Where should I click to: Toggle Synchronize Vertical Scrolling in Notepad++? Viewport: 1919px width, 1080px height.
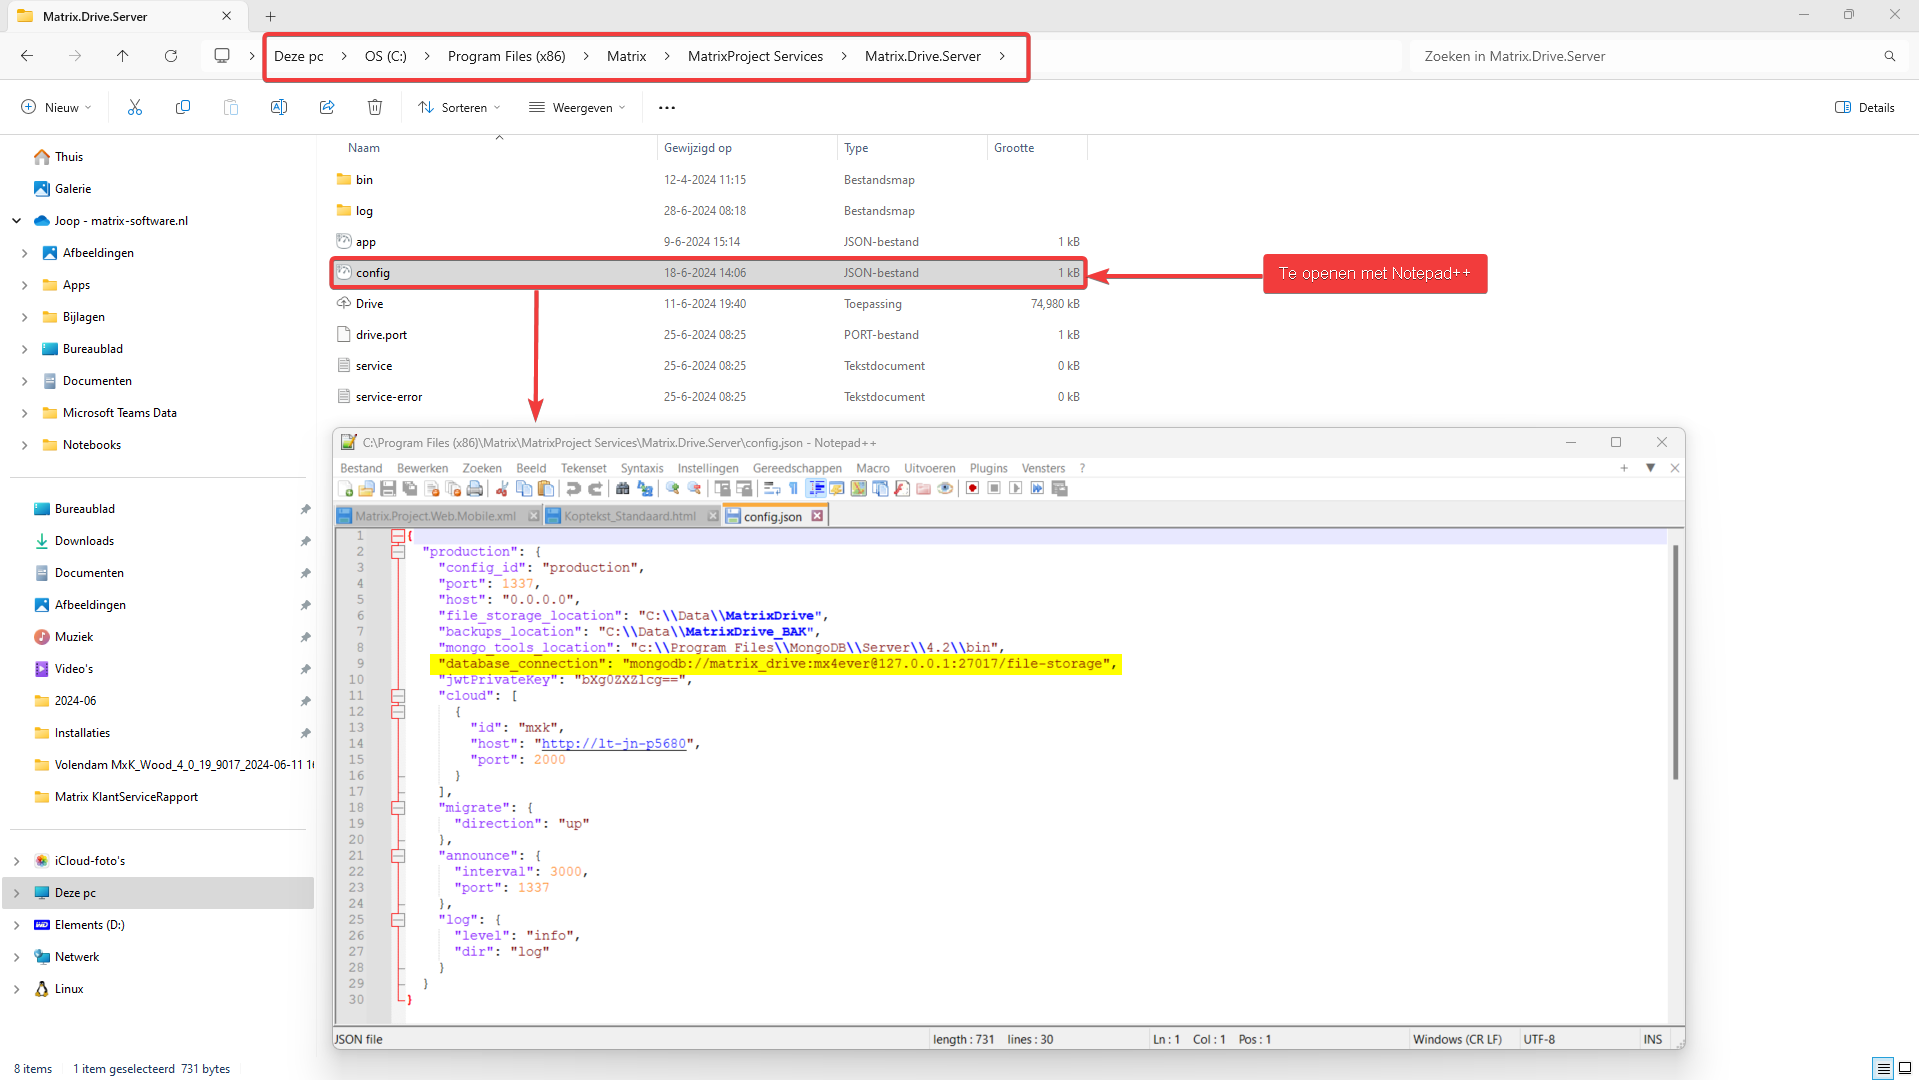pyautogui.click(x=722, y=488)
